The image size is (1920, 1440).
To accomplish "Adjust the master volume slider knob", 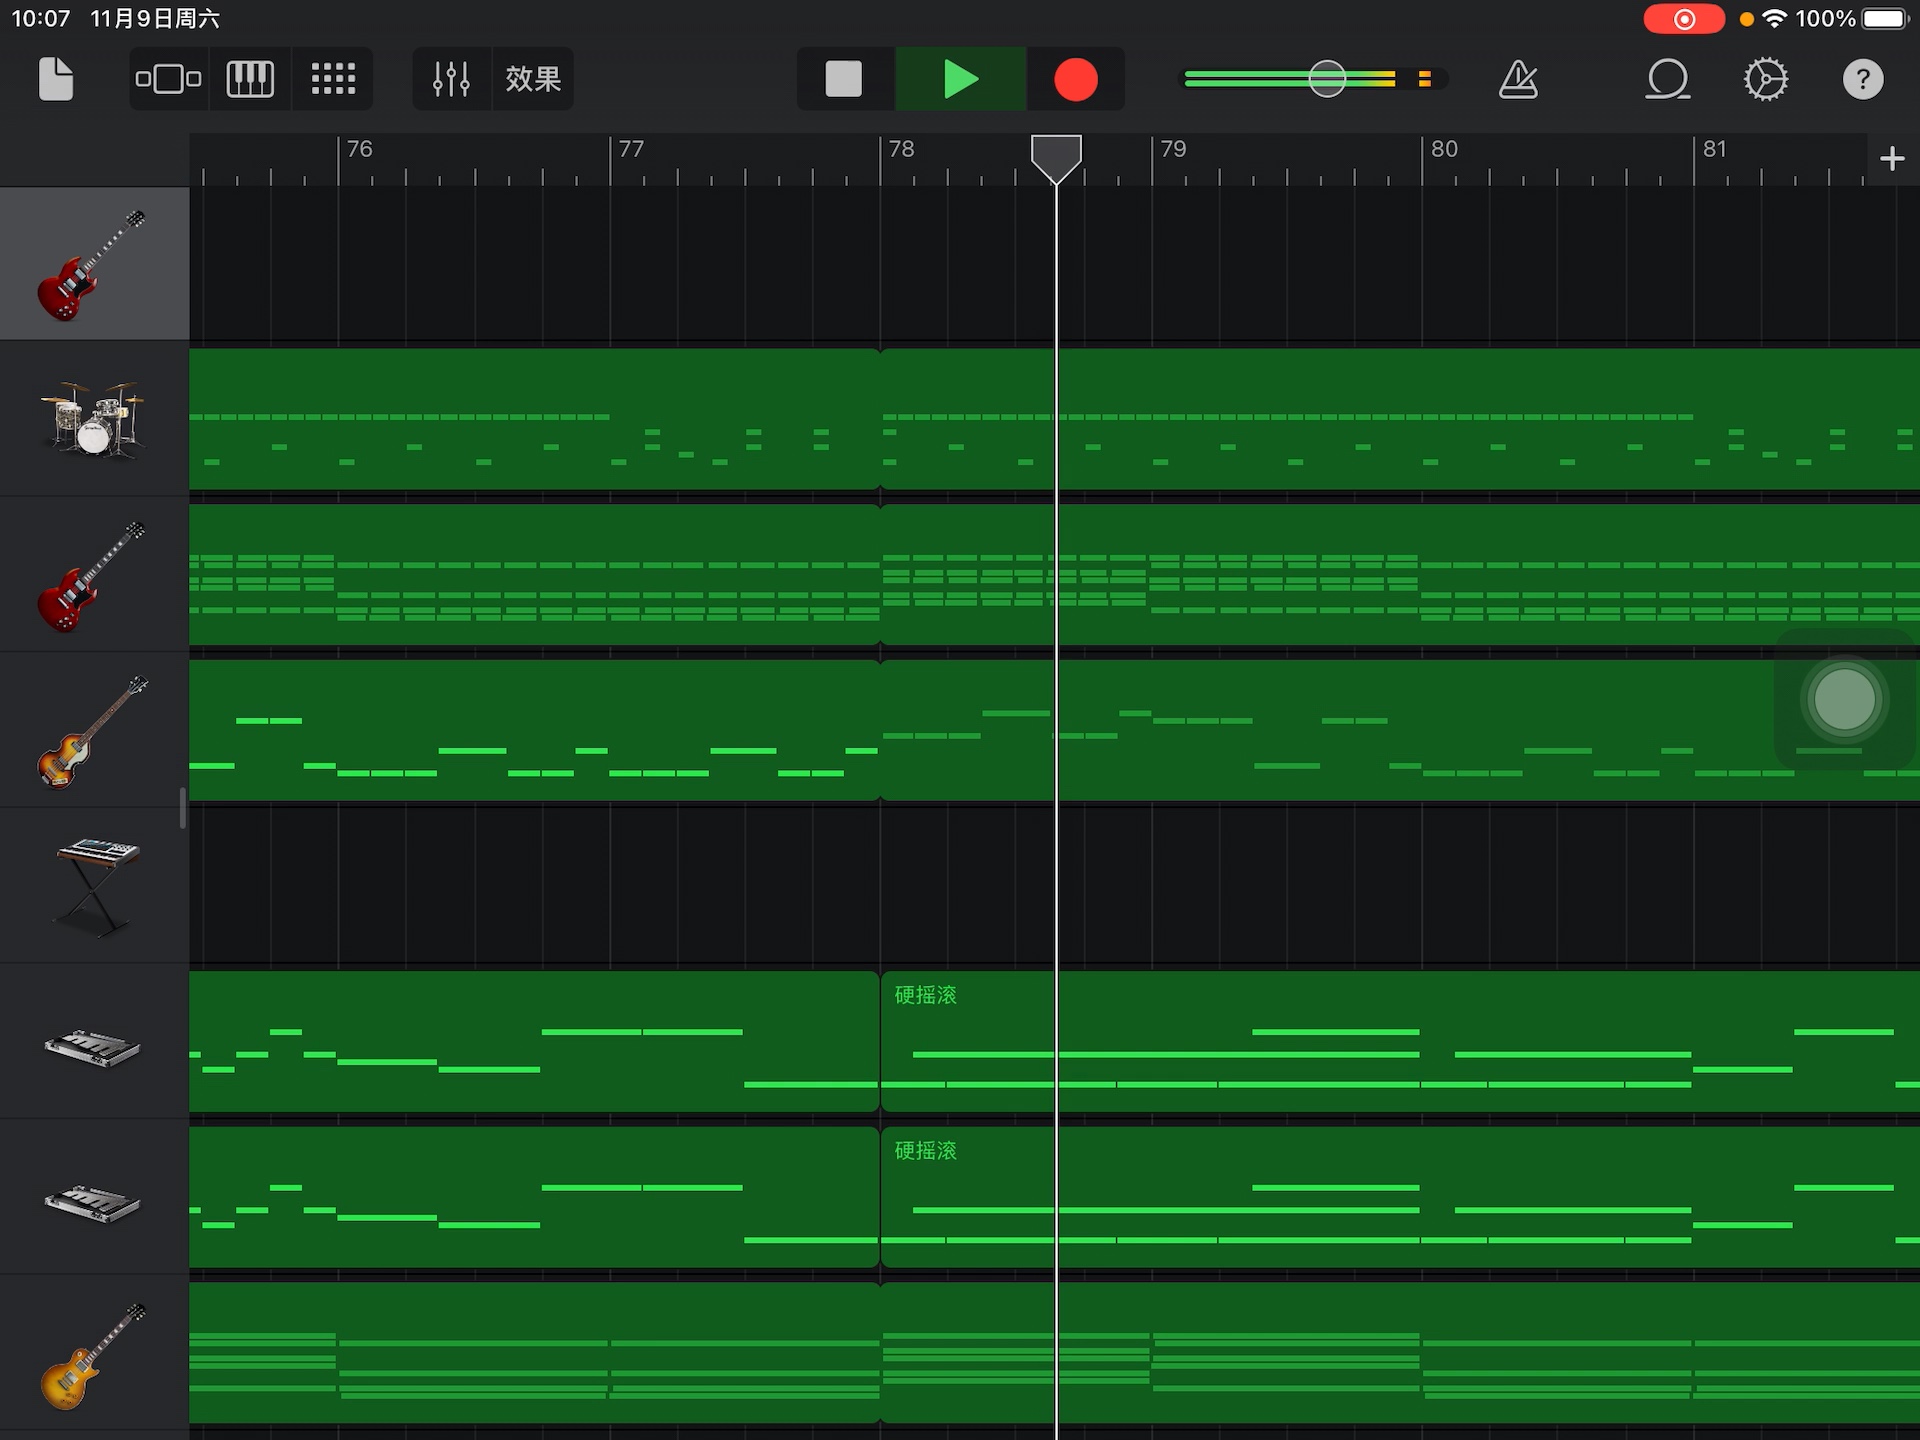I will [1327, 79].
